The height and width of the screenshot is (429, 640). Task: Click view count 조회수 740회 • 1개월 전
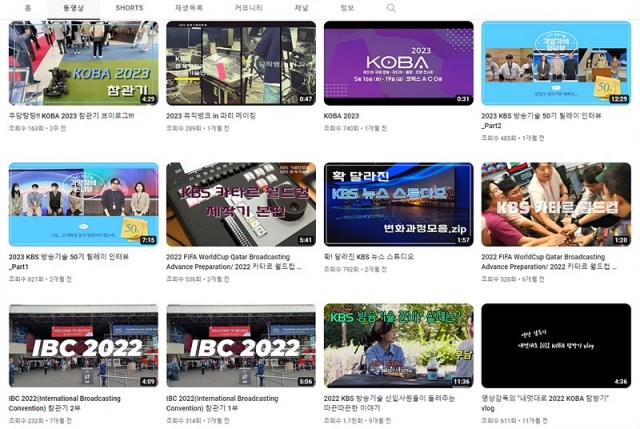[x=355, y=128]
